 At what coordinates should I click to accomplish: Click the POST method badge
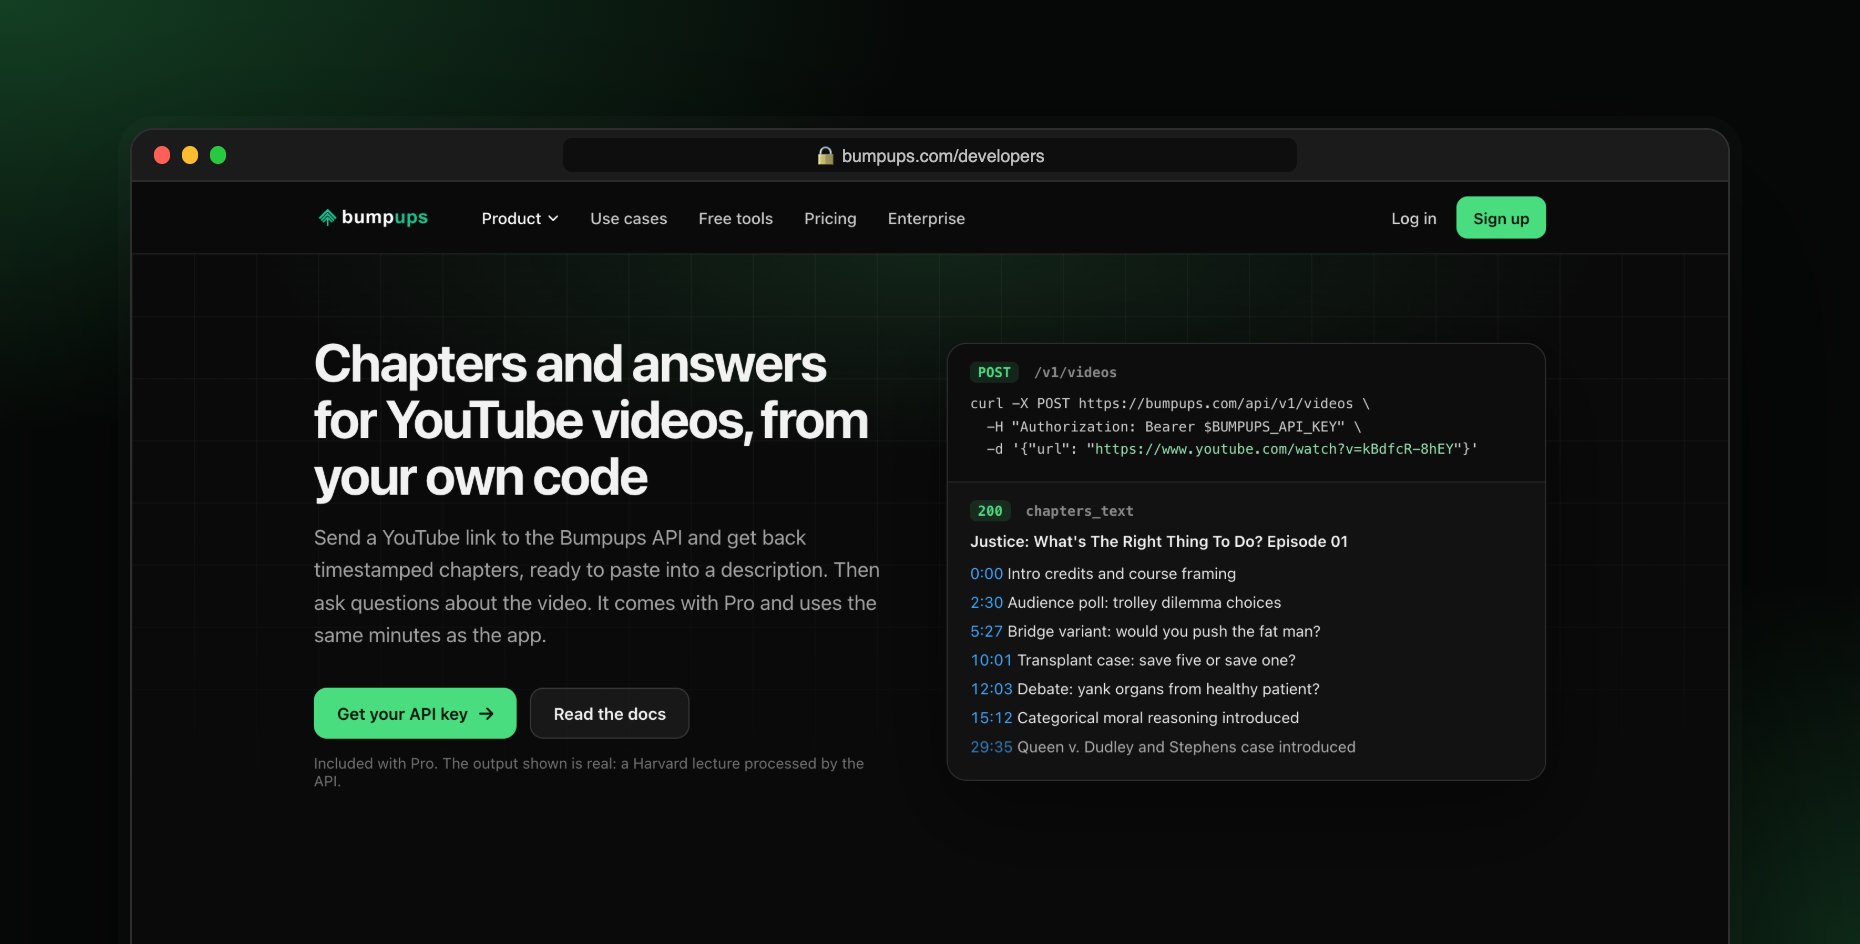(x=994, y=372)
